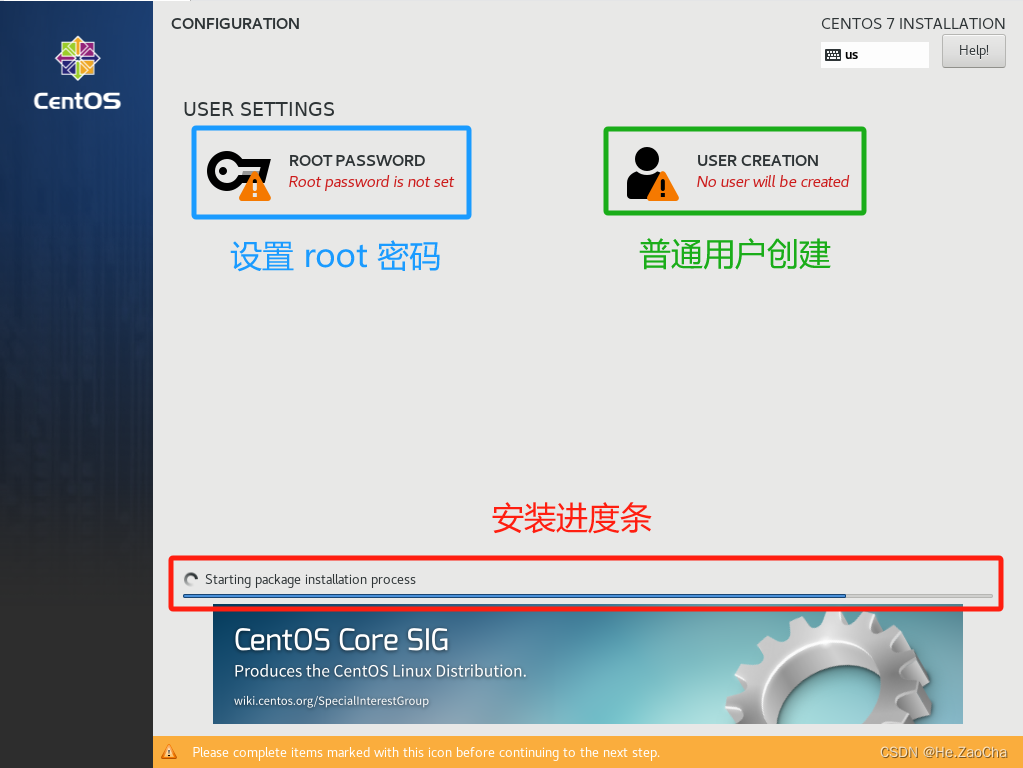Click the spinner beside installation status
This screenshot has height=768, width=1023.
(191, 579)
